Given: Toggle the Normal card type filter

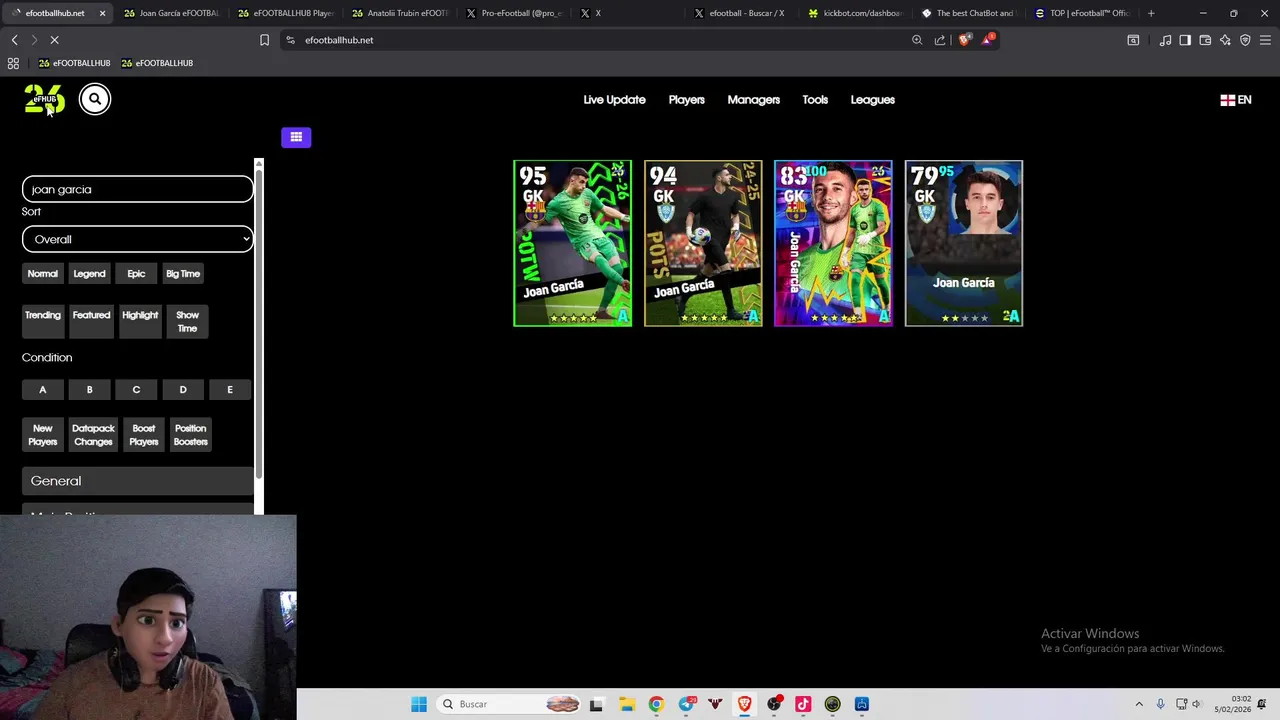Looking at the screenshot, I should 43,274.
